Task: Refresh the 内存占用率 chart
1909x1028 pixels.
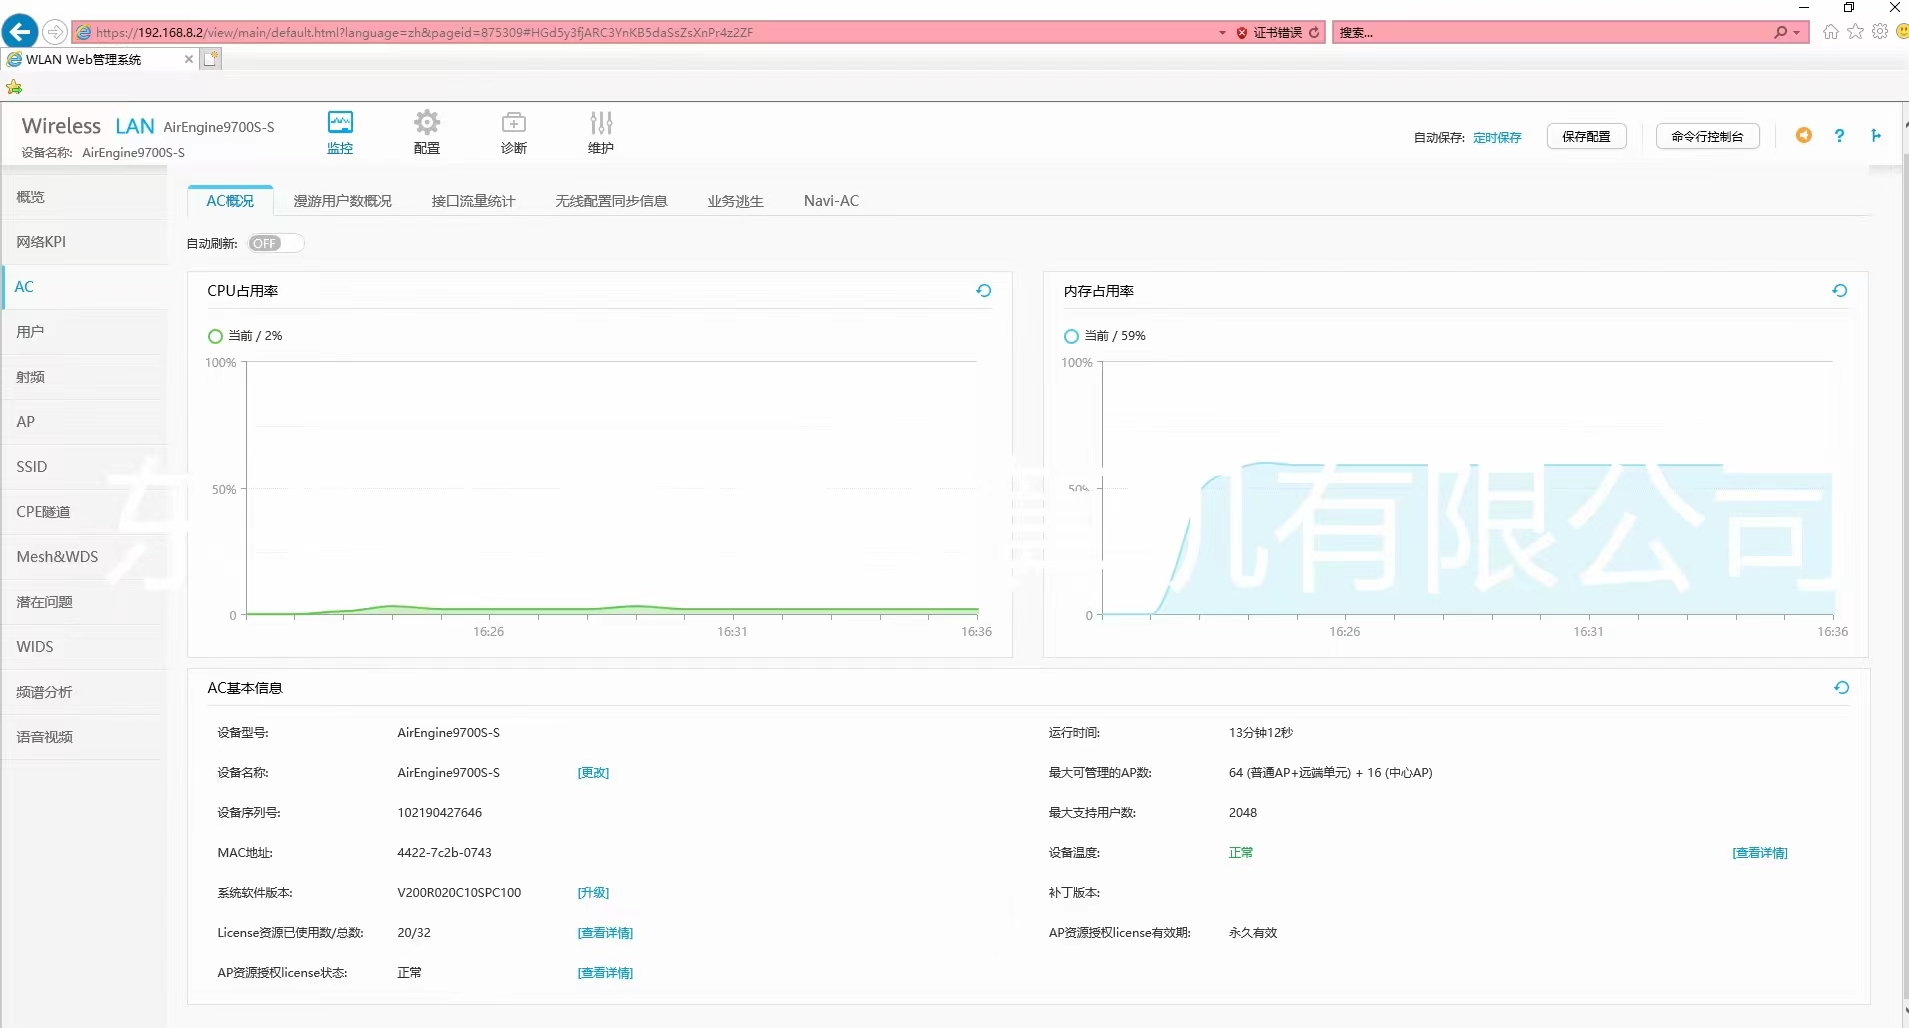Action: coord(1839,291)
